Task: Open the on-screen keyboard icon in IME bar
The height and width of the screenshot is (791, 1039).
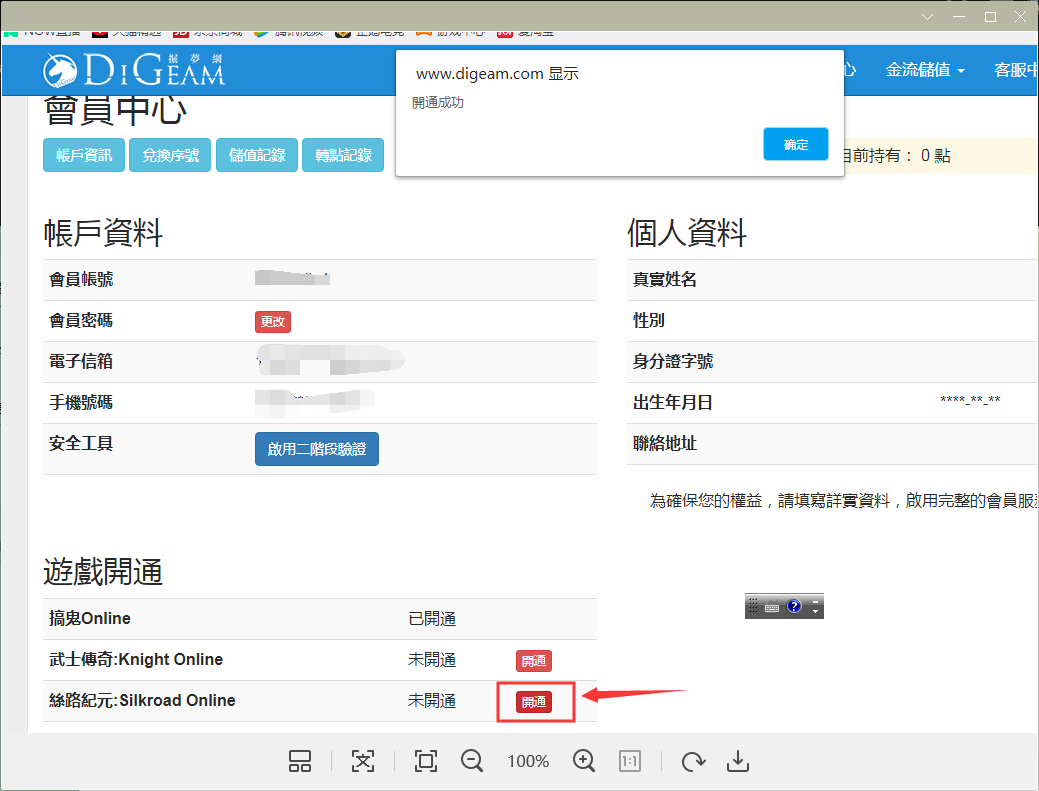Action: click(772, 606)
